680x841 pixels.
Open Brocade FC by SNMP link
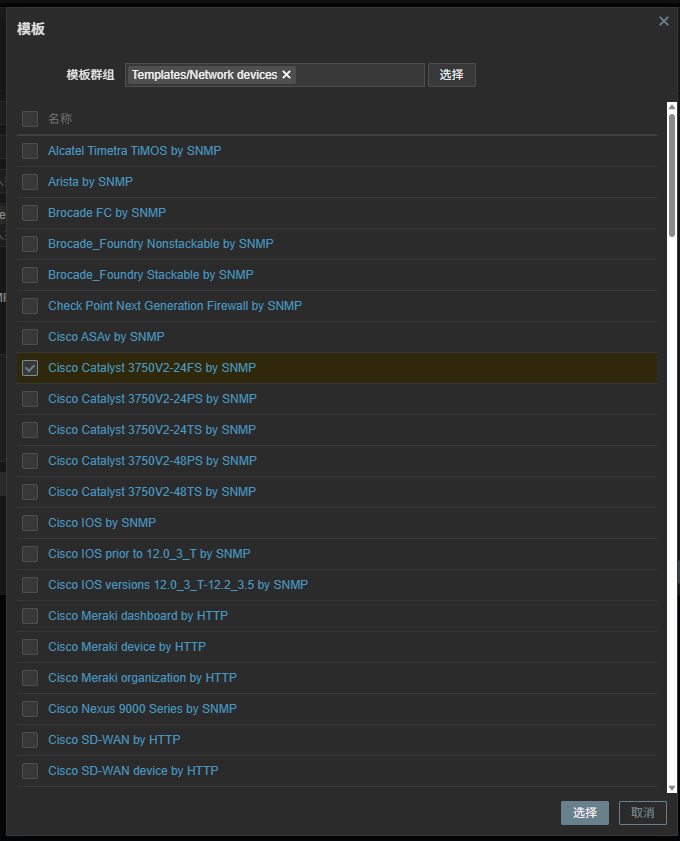point(107,213)
